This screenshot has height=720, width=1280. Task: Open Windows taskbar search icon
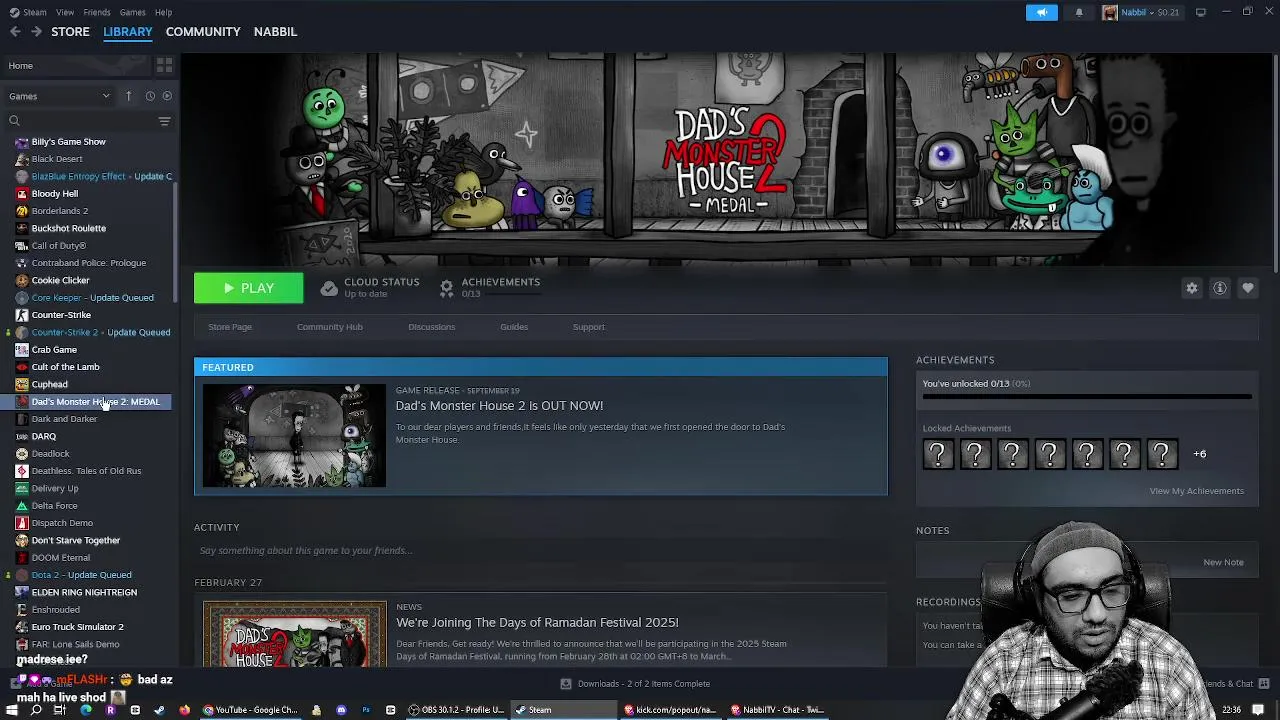(36, 710)
